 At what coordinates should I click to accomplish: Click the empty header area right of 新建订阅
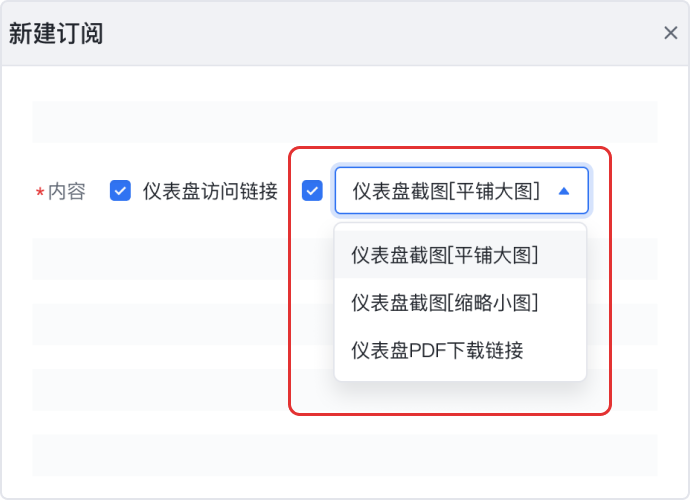[380, 34]
